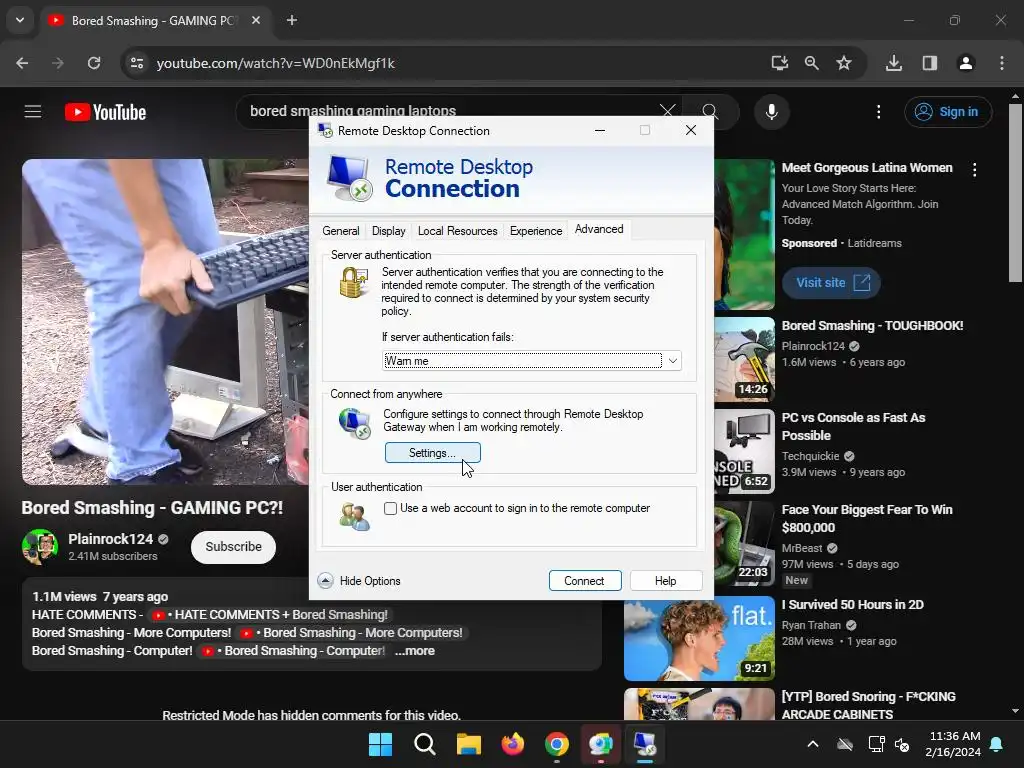
Task: Close the Bored Smashing tab
Action: (x=256, y=20)
